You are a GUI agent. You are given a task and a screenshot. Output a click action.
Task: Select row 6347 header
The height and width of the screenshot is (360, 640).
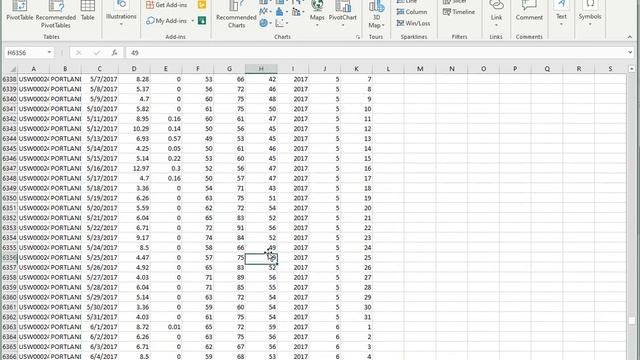pyautogui.click(x=9, y=168)
